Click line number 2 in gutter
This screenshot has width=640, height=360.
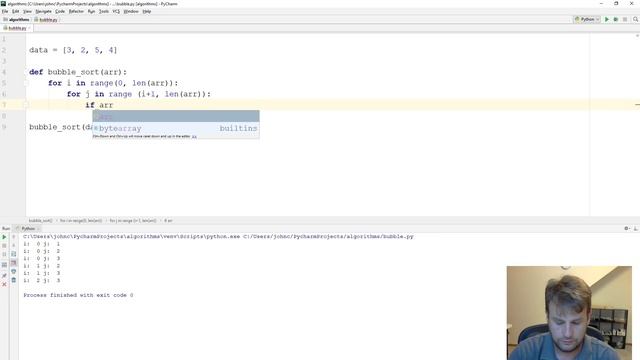(x=4, y=50)
